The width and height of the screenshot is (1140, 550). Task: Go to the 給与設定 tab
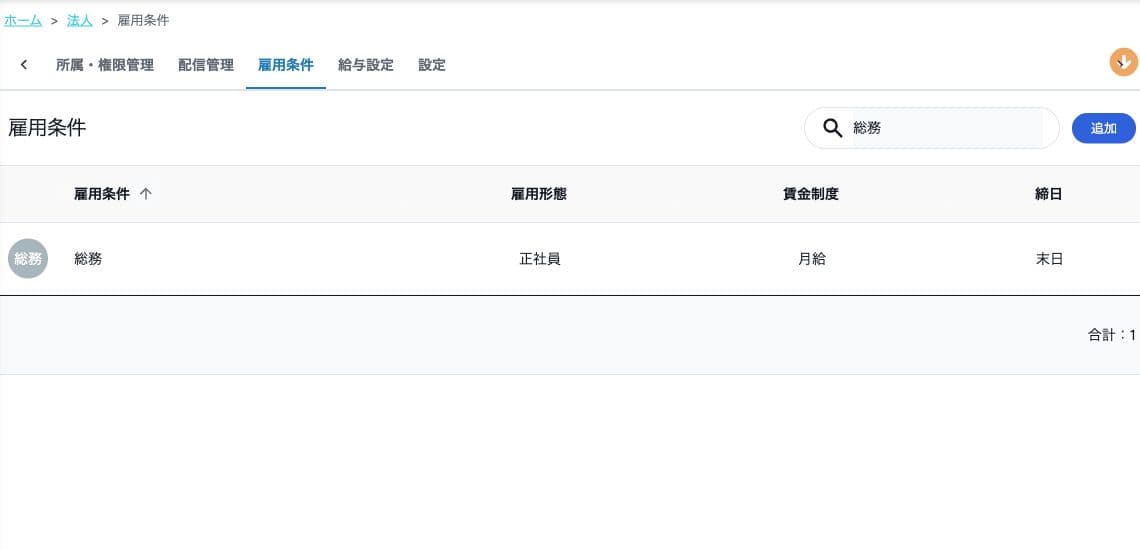pos(366,65)
